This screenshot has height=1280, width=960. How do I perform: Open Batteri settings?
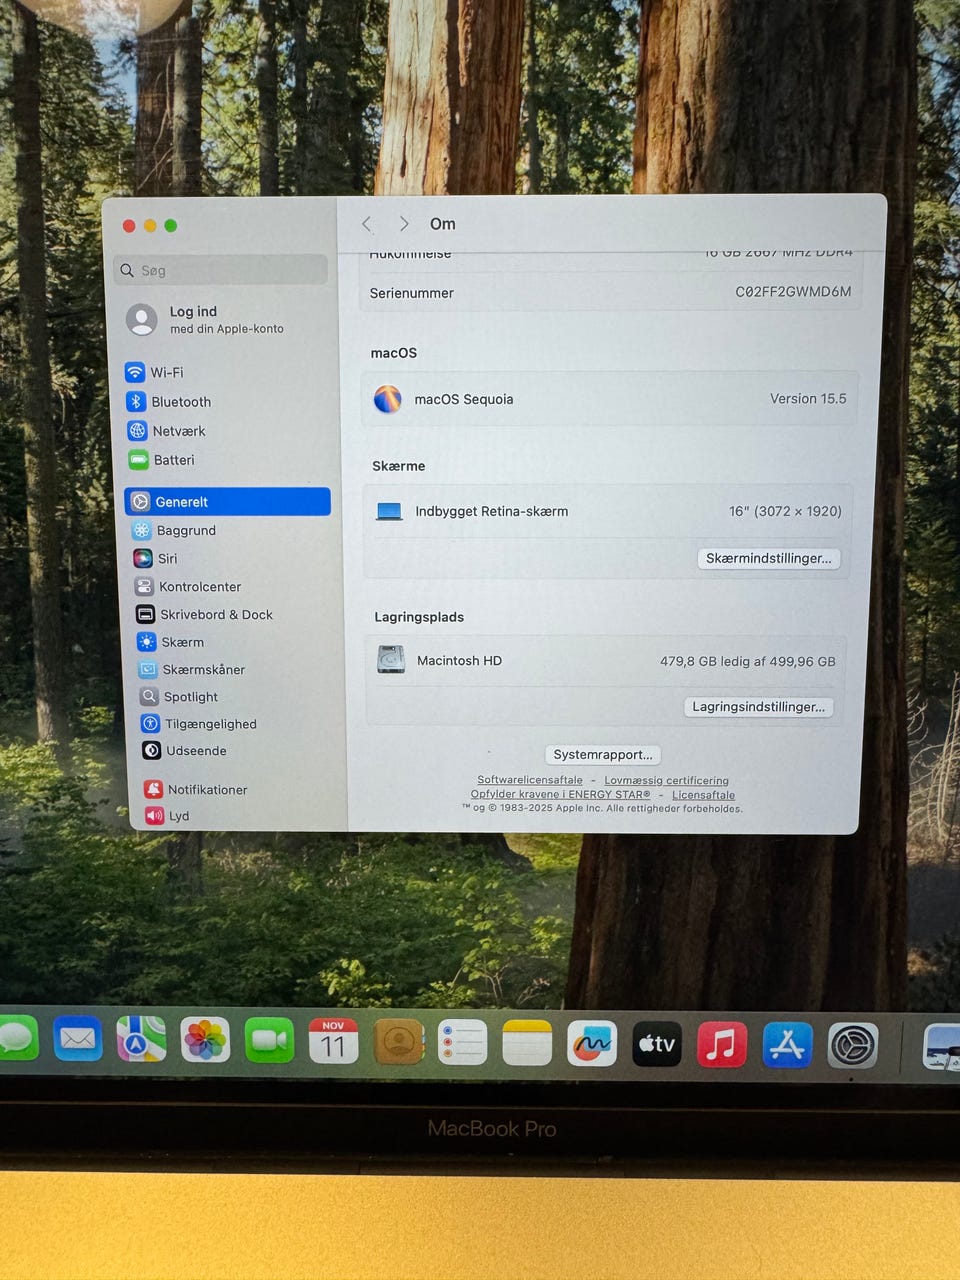pos(161,460)
